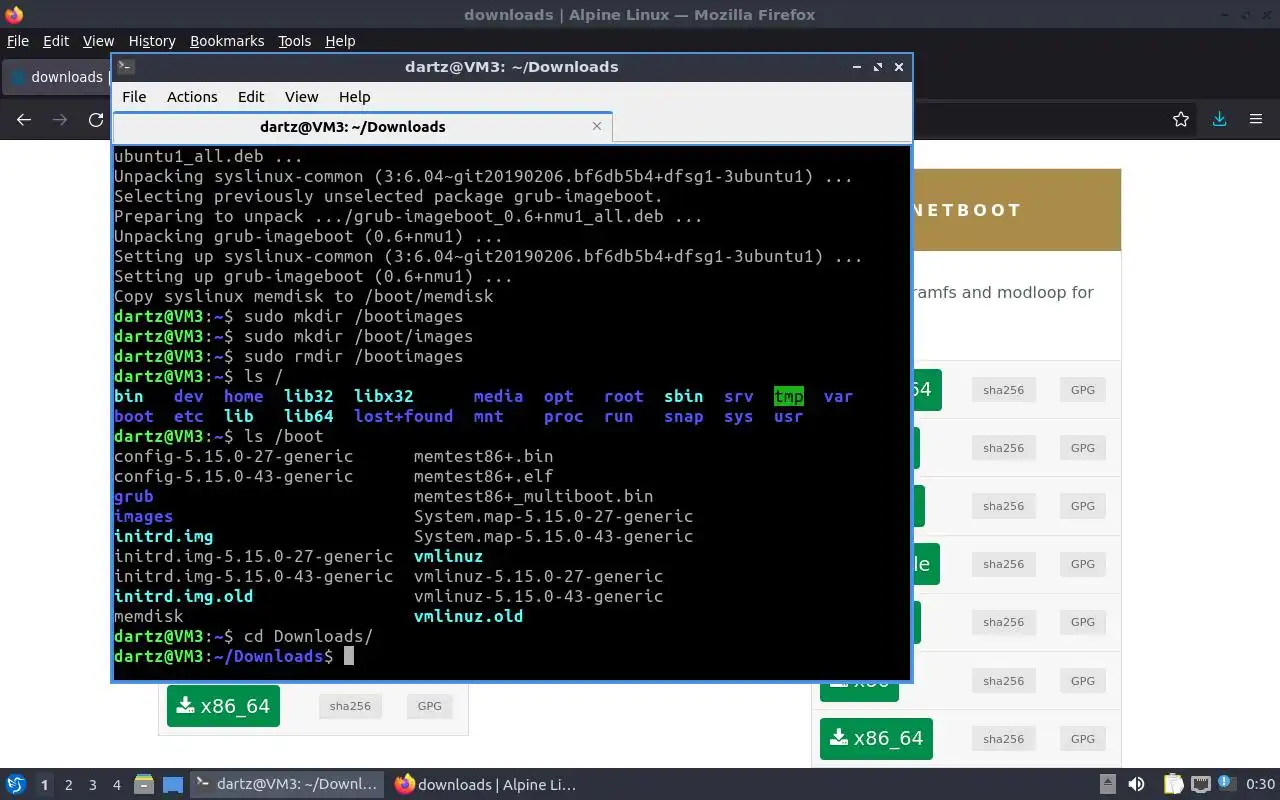Launch the file manager from the taskbar
The height and width of the screenshot is (800, 1280).
143,784
